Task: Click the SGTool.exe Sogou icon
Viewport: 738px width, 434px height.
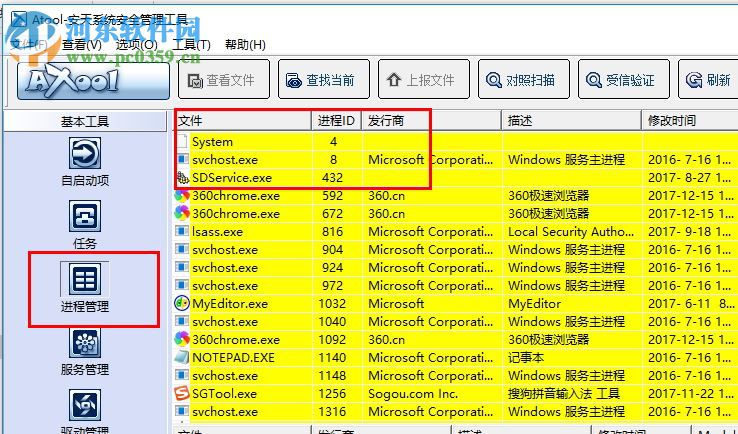Action: click(182, 394)
